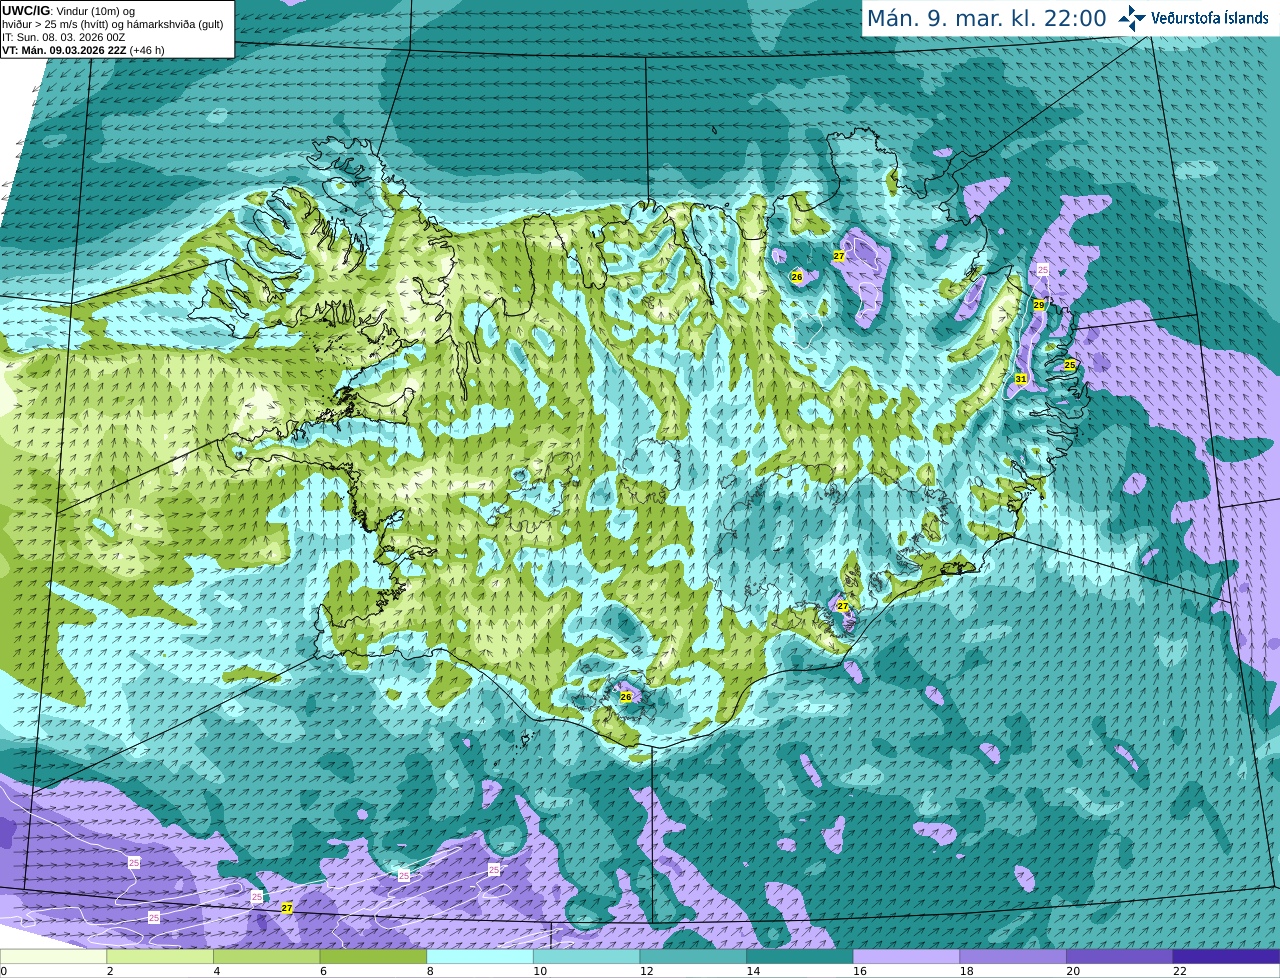This screenshot has width=1280, height=978.
Task: Click the legend scale label '16'
Action: point(860,971)
